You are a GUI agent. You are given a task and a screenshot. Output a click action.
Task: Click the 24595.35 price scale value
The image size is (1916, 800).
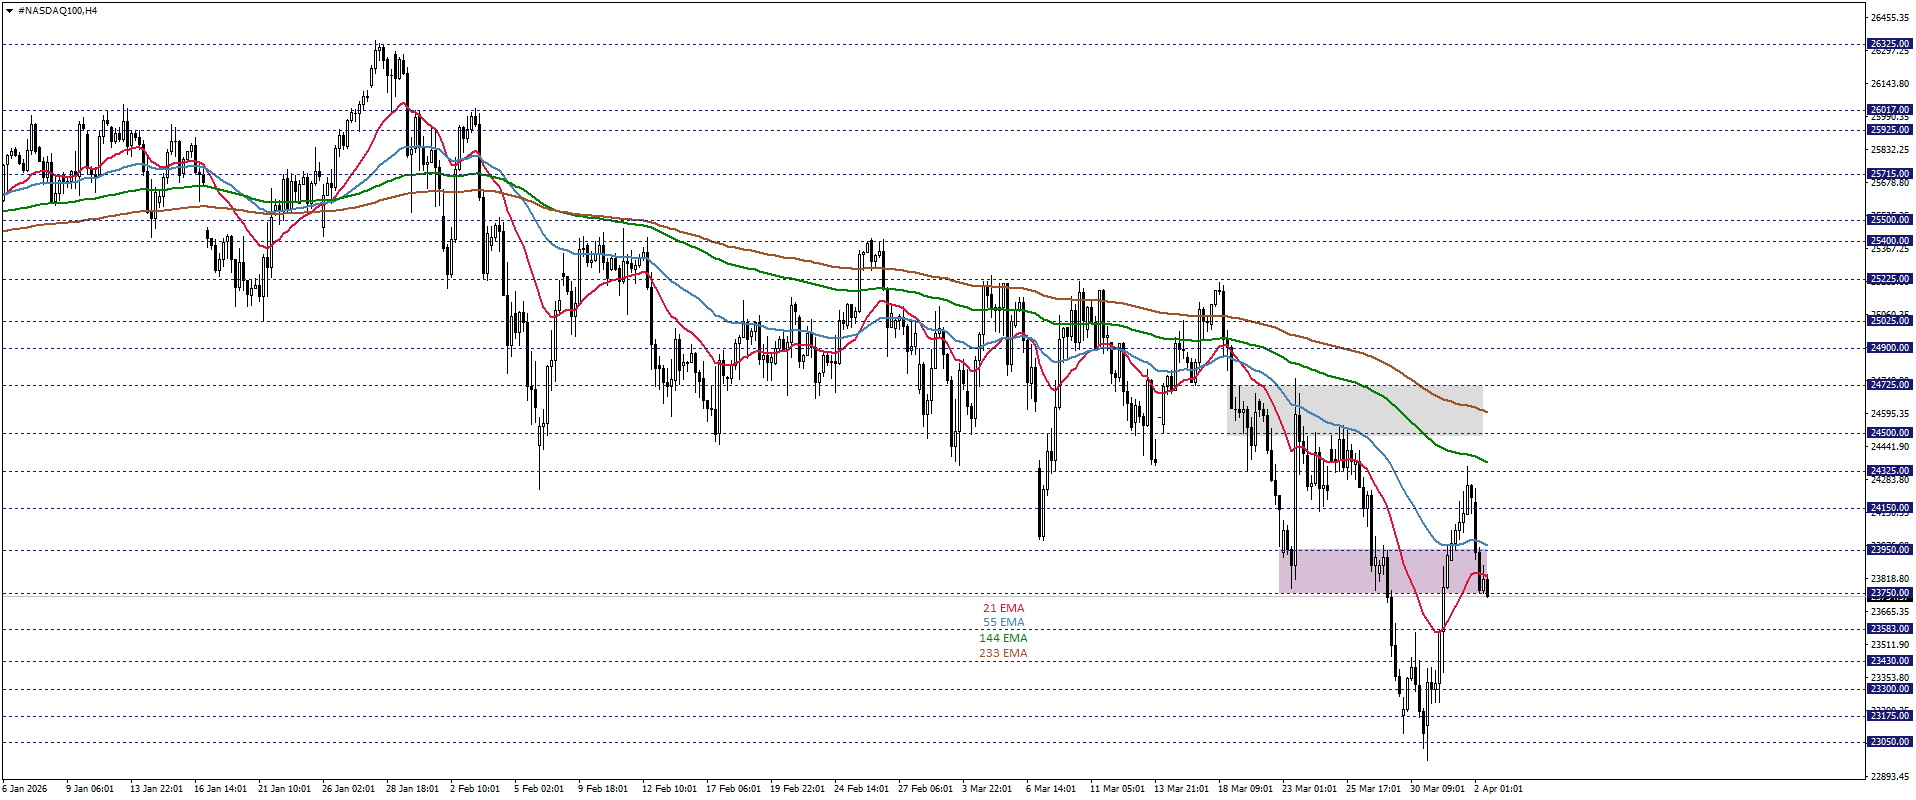[x=1890, y=414]
